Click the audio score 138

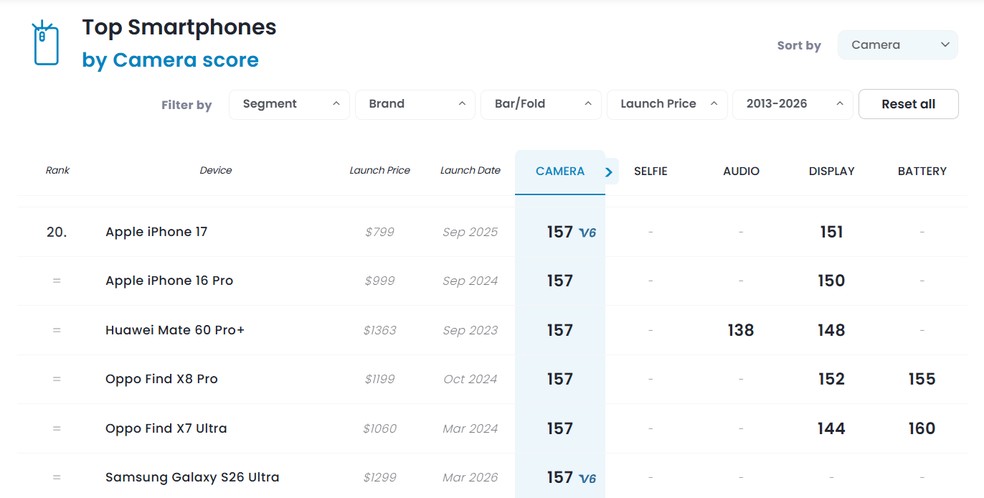(x=741, y=331)
